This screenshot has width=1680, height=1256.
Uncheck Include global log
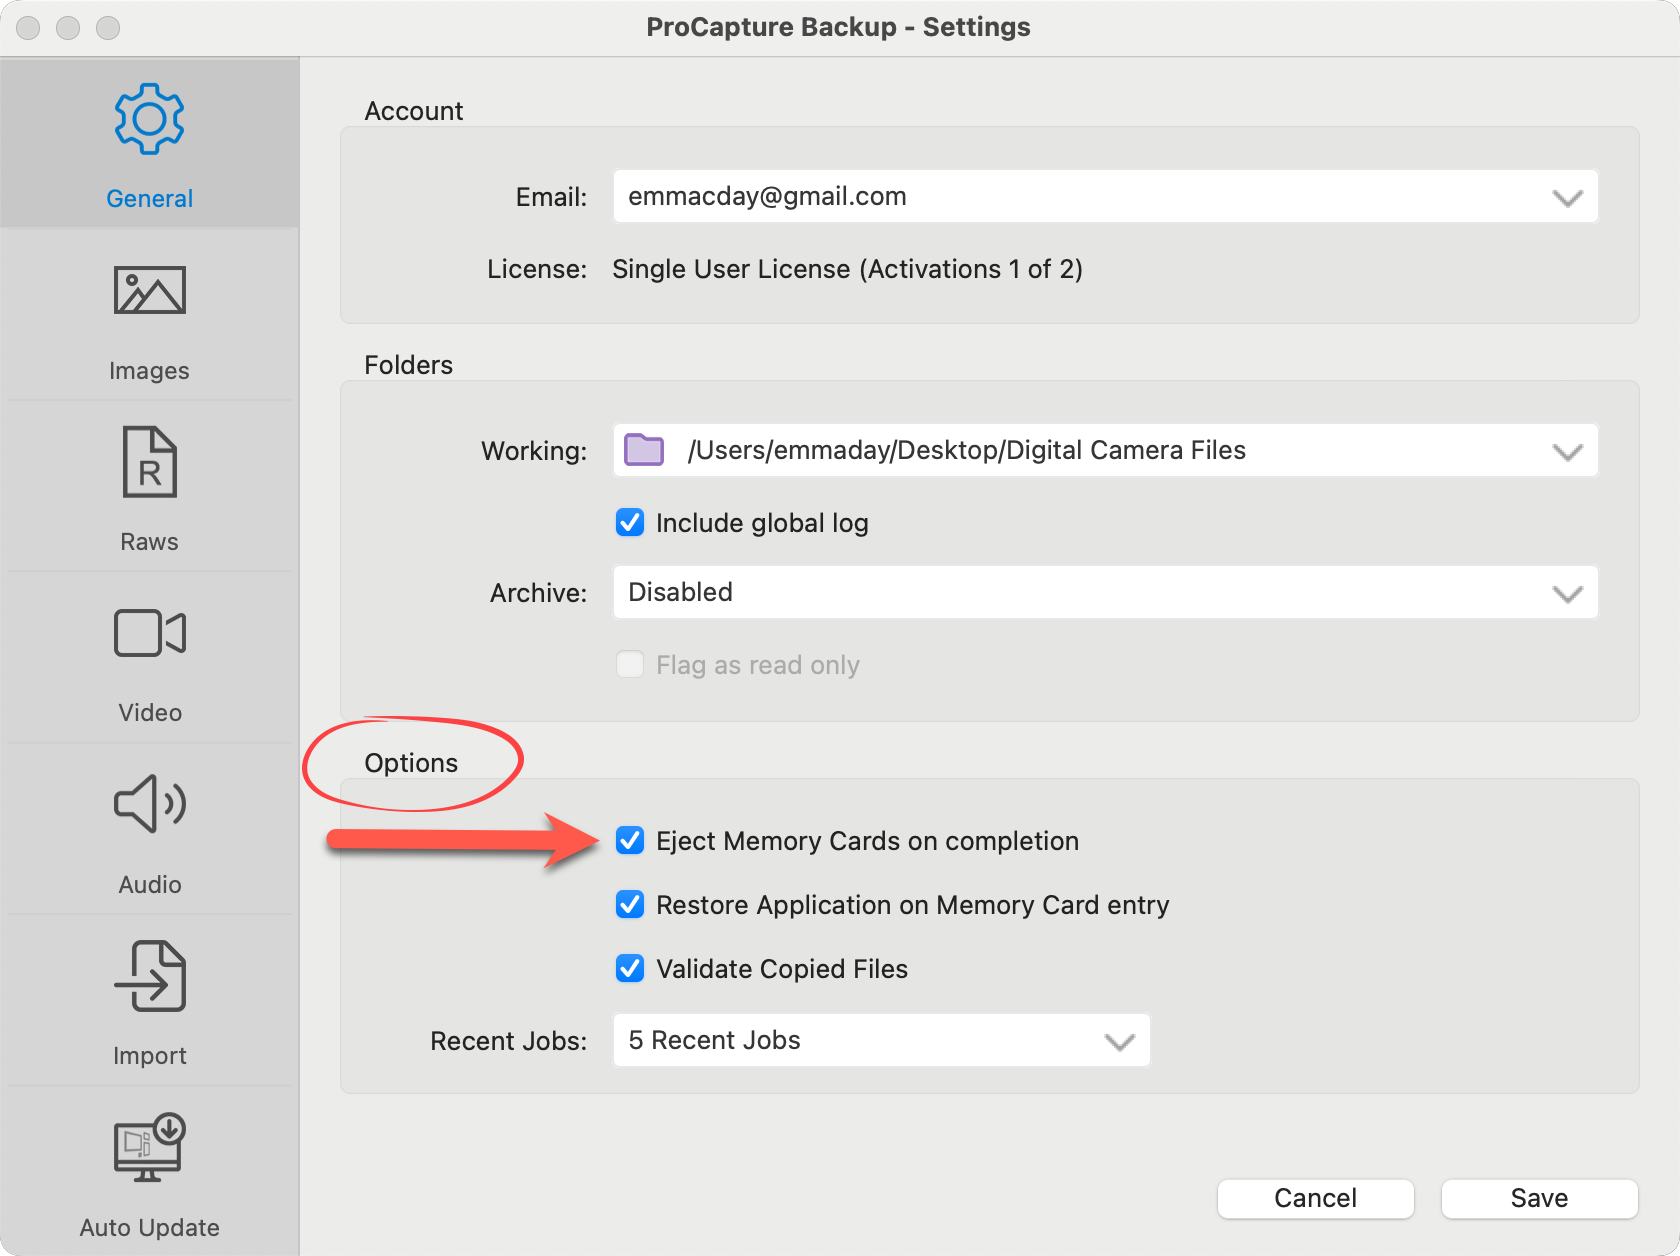point(630,523)
